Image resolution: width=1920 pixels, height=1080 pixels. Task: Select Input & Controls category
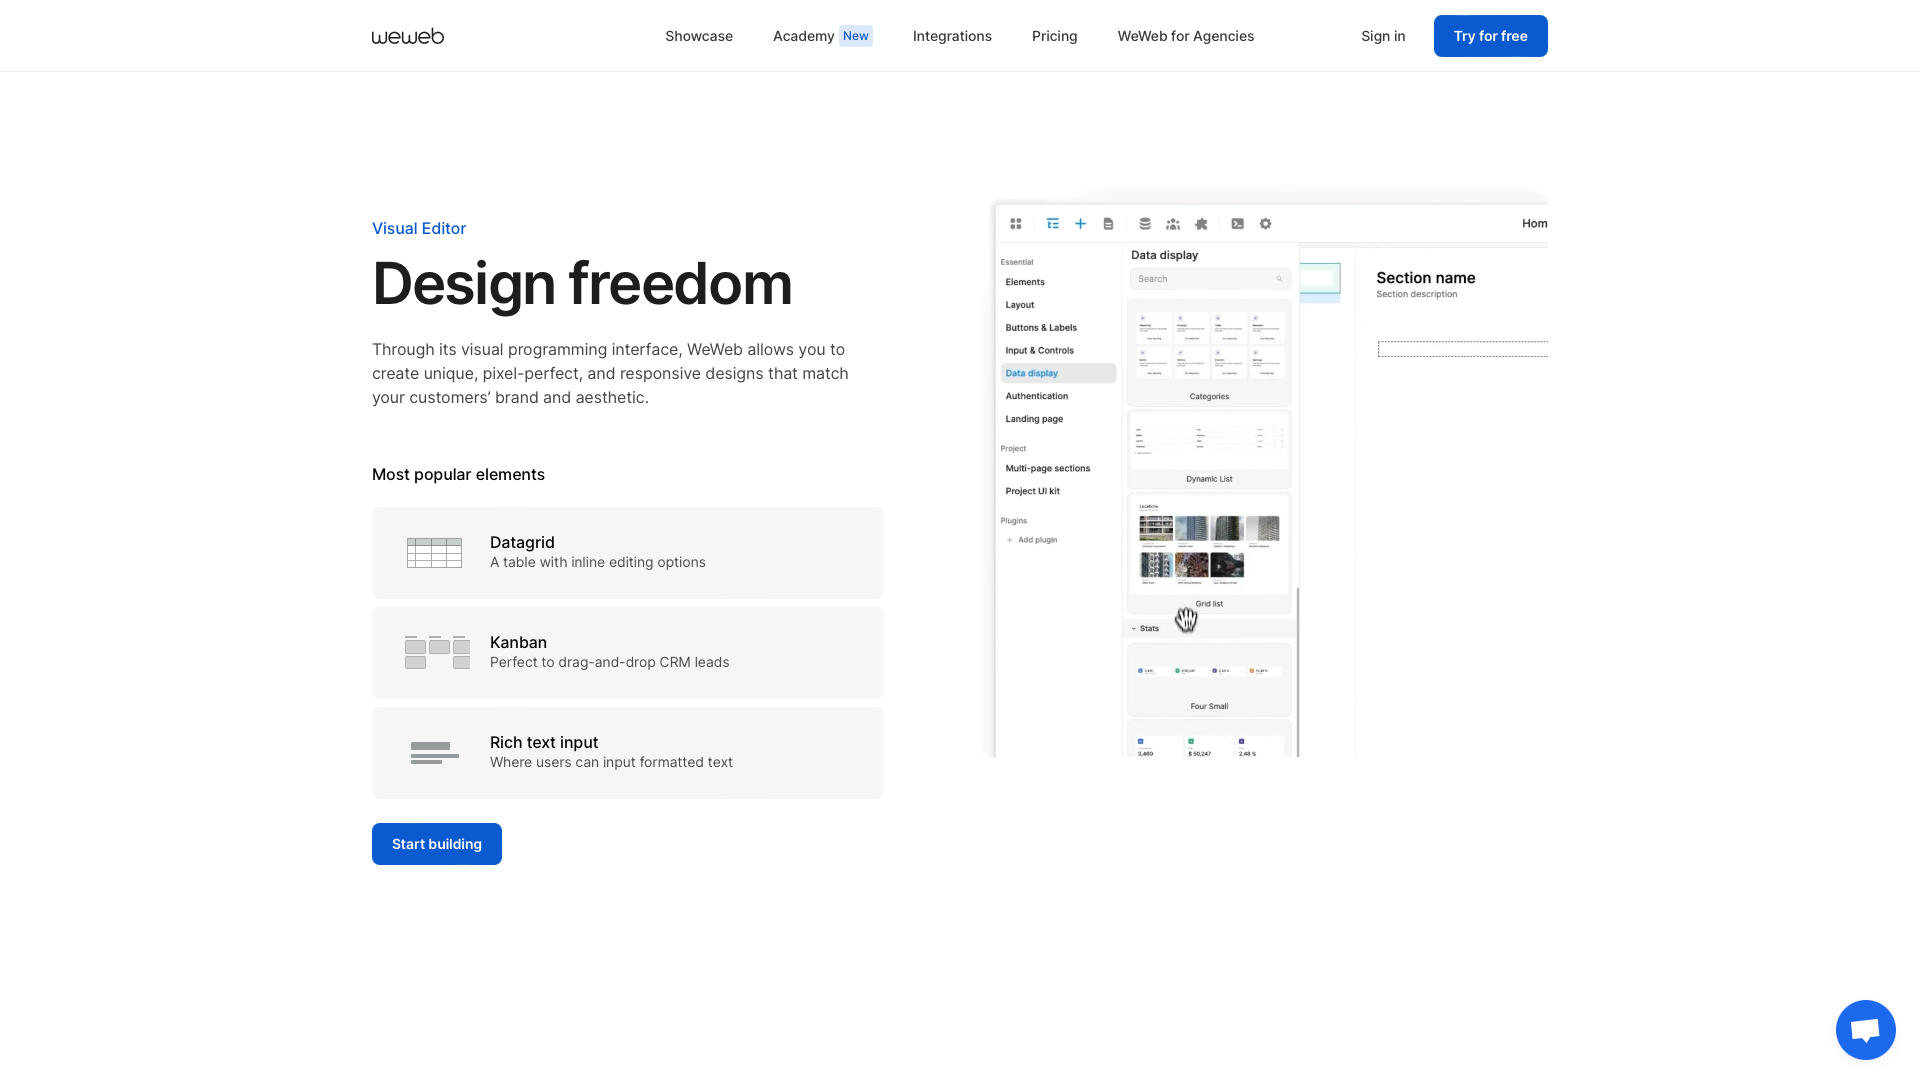(1040, 351)
